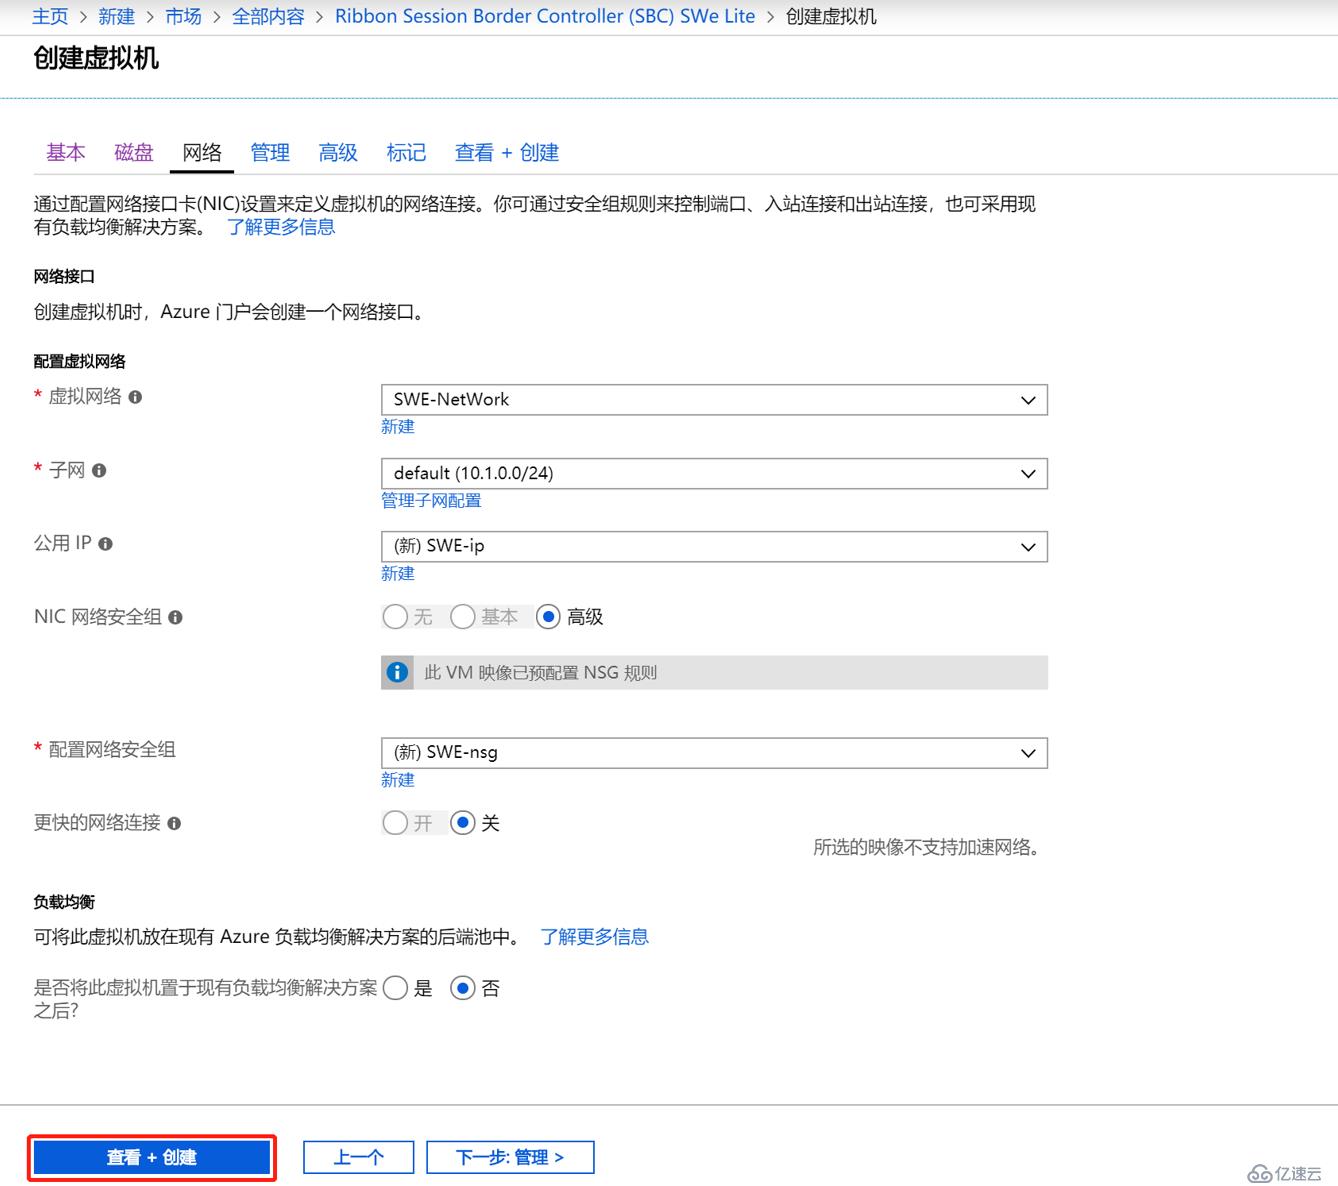1338x1186 pixels.
Task: Open the (新) SWE-nsg security group dropdown
Action: [x=714, y=753]
